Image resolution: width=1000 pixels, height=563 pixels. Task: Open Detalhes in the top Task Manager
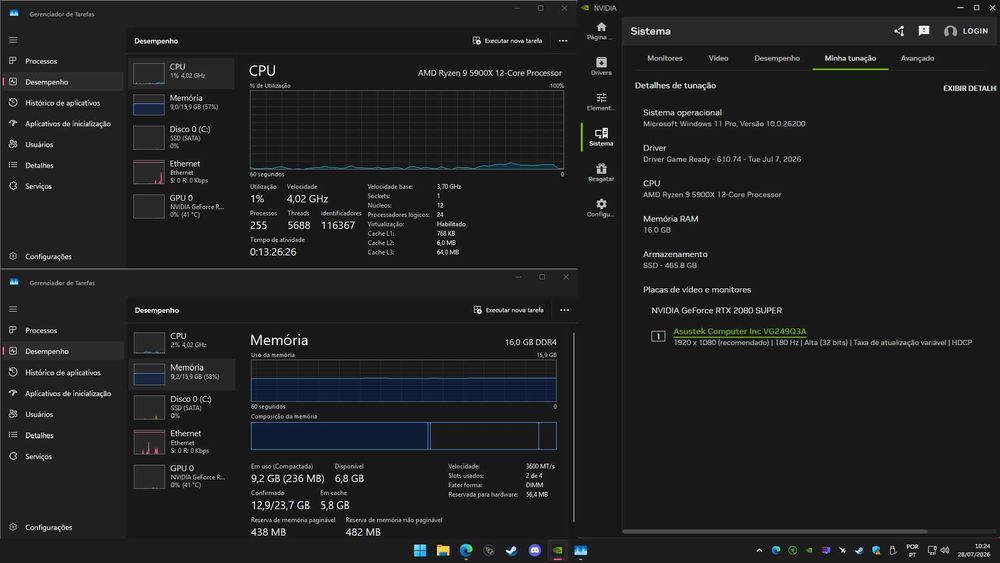(39, 165)
